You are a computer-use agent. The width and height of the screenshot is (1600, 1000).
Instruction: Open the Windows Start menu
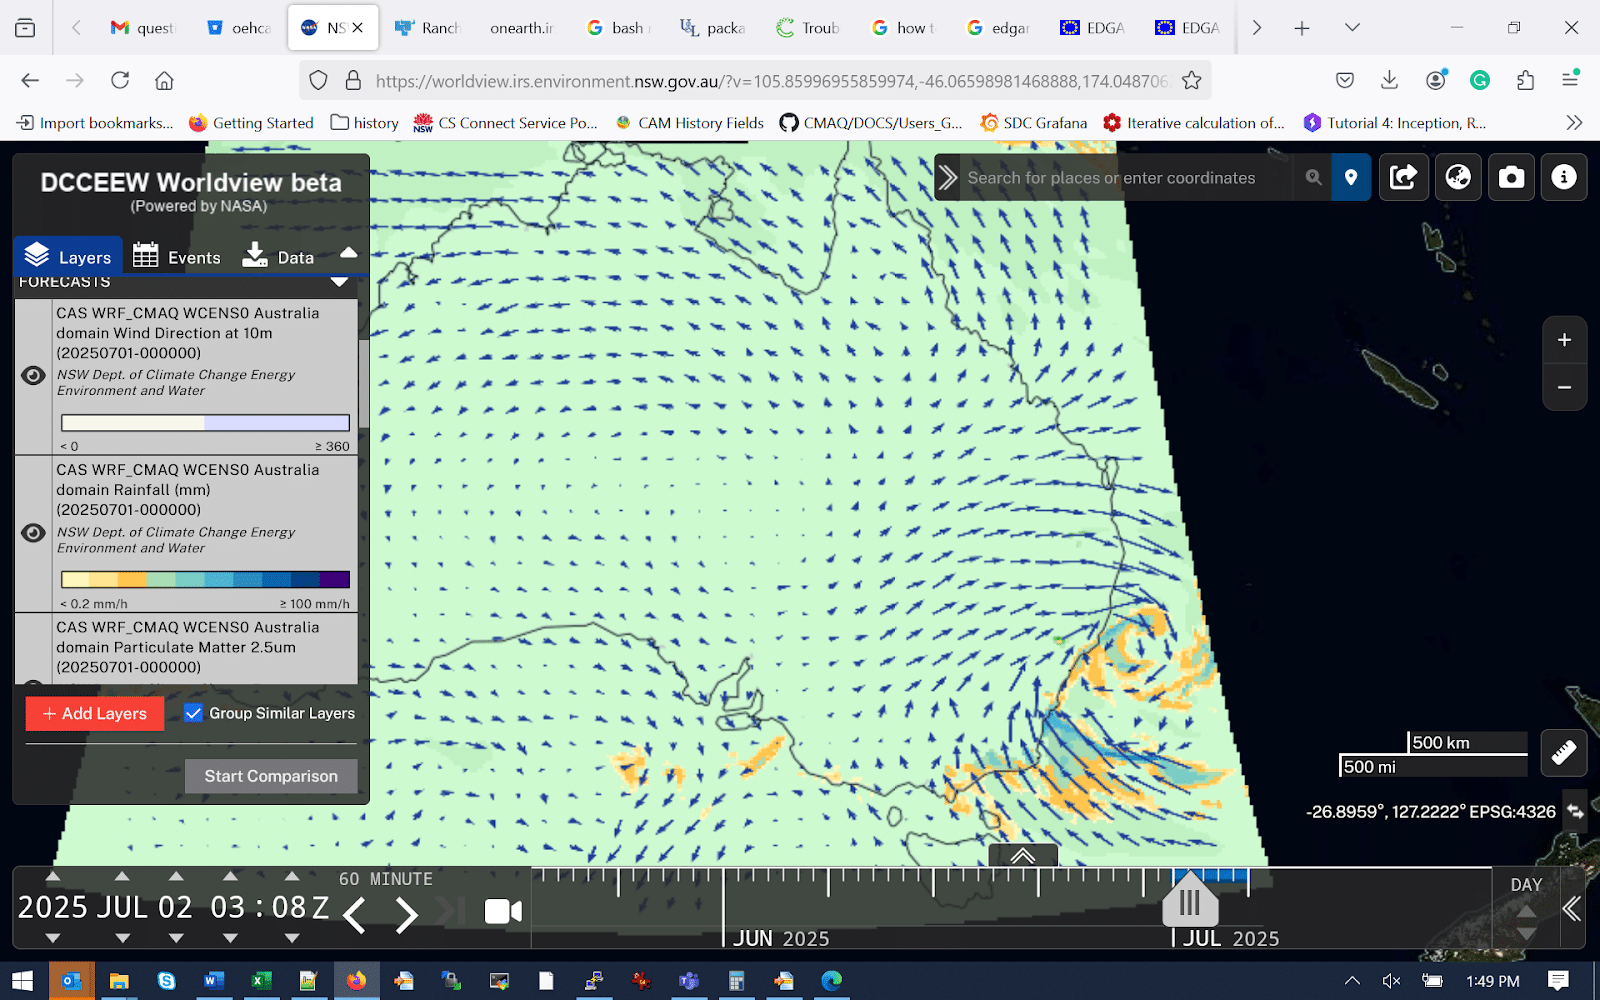tap(23, 981)
